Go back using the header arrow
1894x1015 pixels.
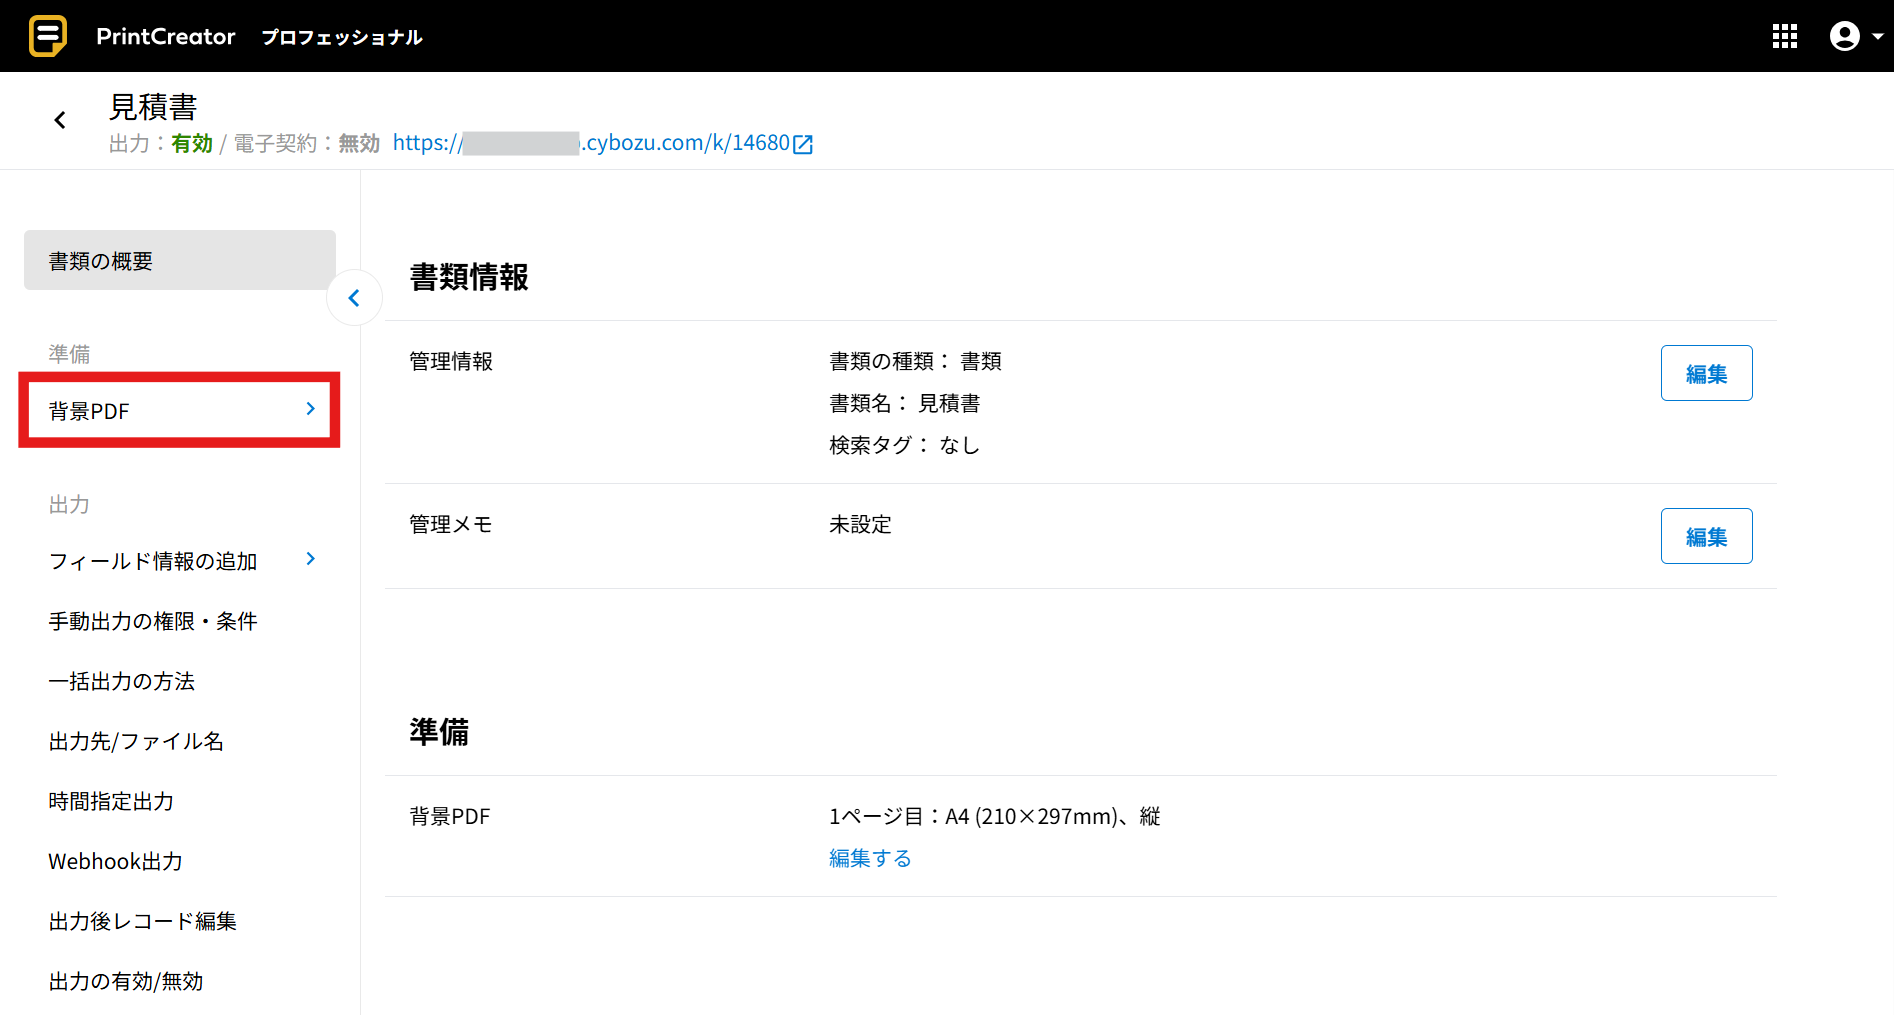60,121
